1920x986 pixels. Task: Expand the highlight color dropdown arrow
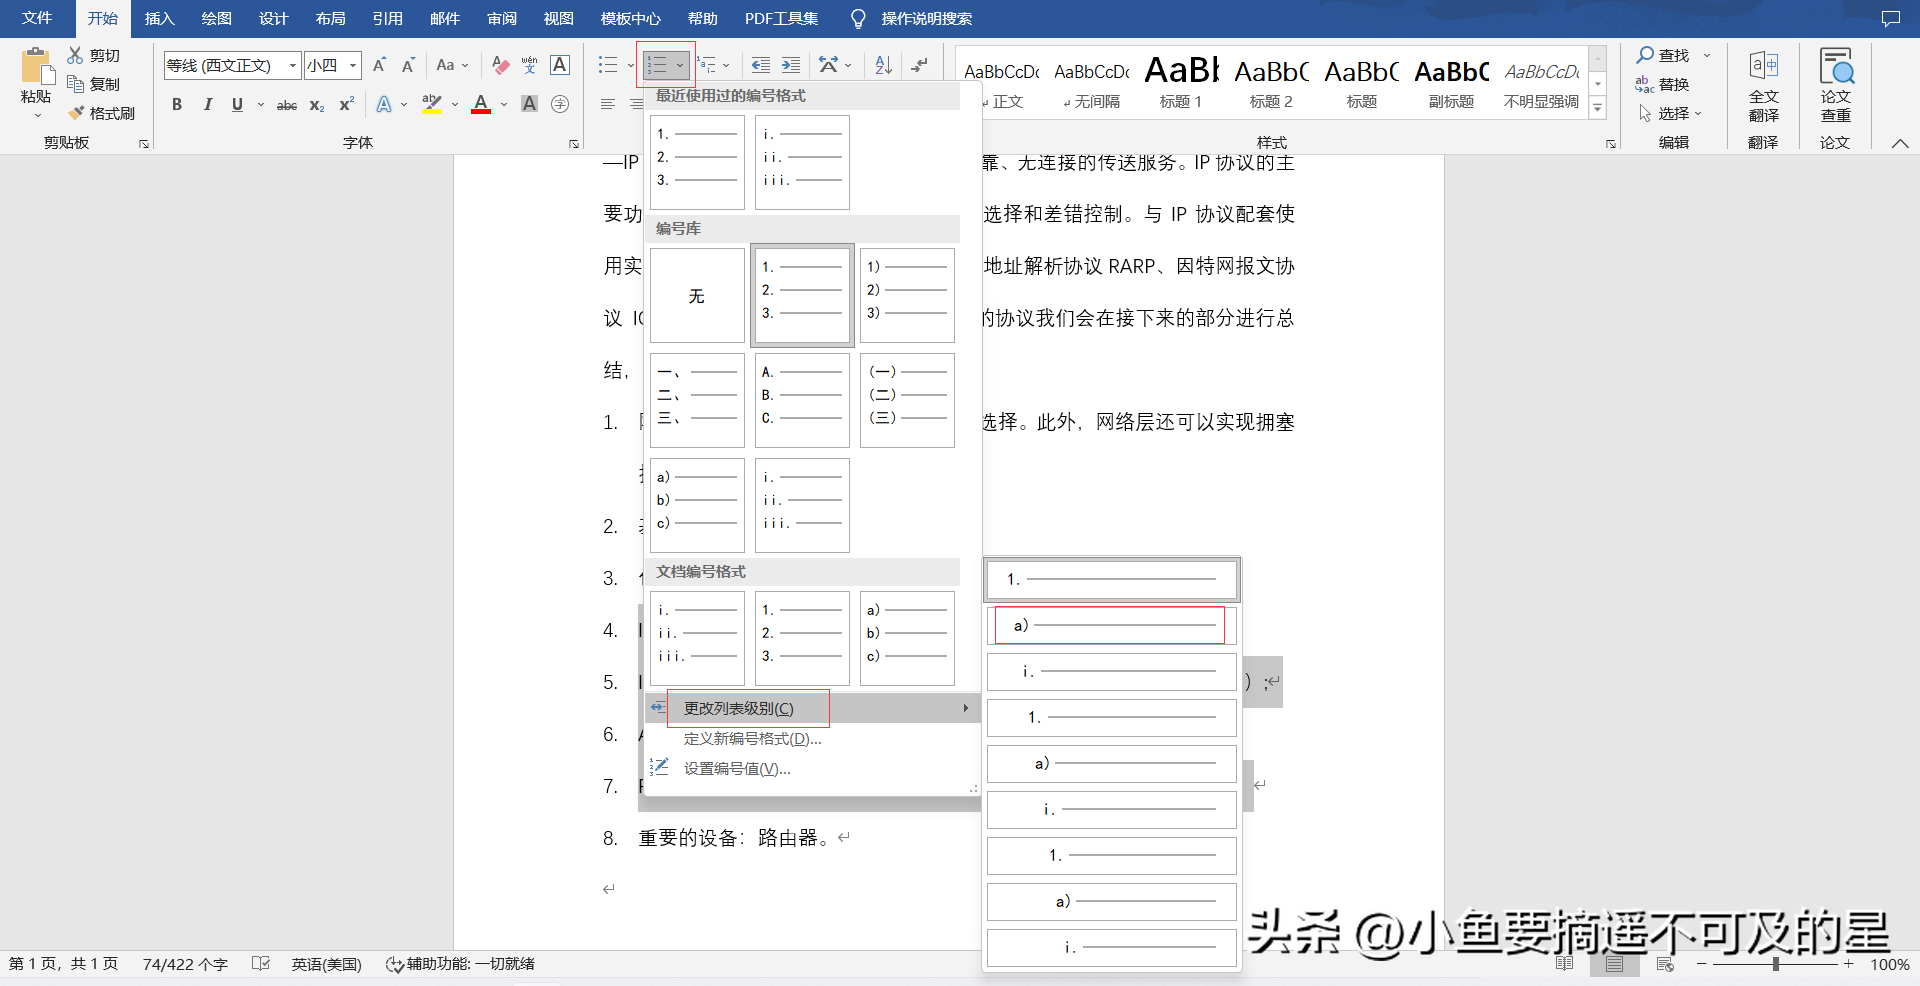tap(455, 104)
